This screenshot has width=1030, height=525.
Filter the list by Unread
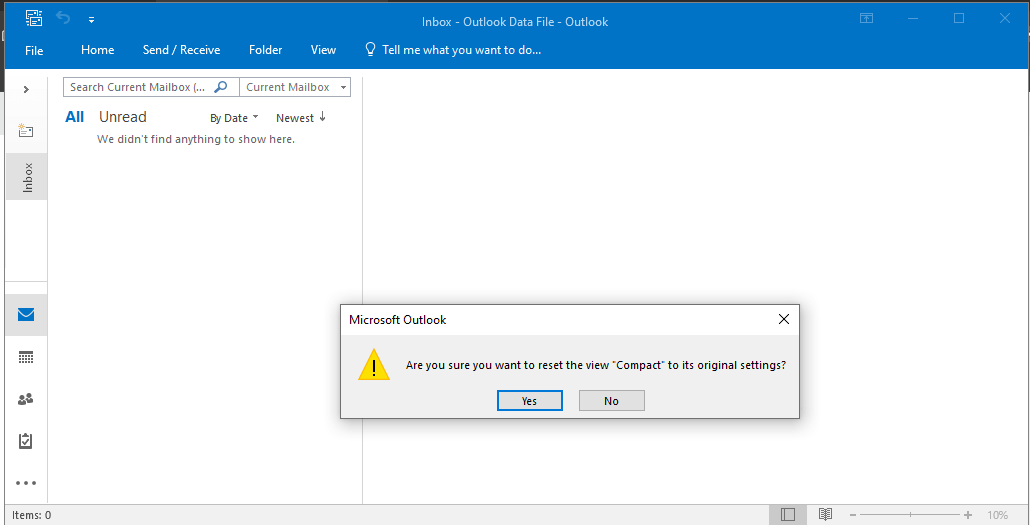123,117
